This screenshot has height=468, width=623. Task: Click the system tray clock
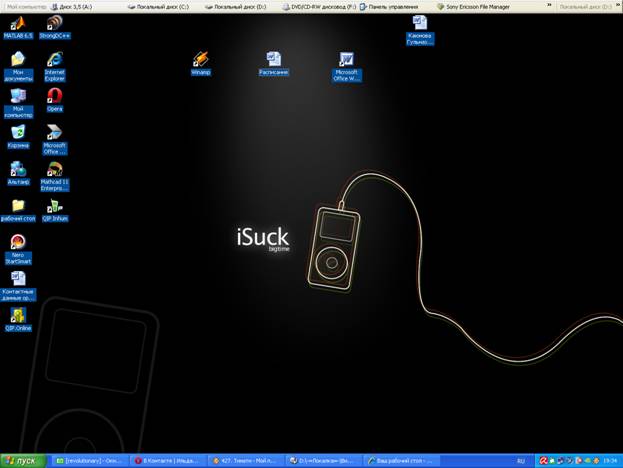coord(610,461)
